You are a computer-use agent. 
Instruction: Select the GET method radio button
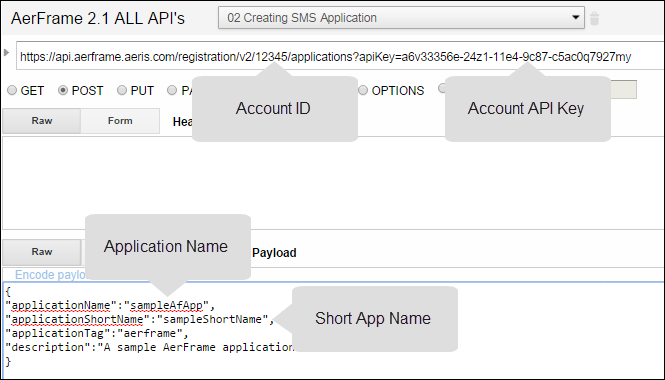click(x=12, y=90)
